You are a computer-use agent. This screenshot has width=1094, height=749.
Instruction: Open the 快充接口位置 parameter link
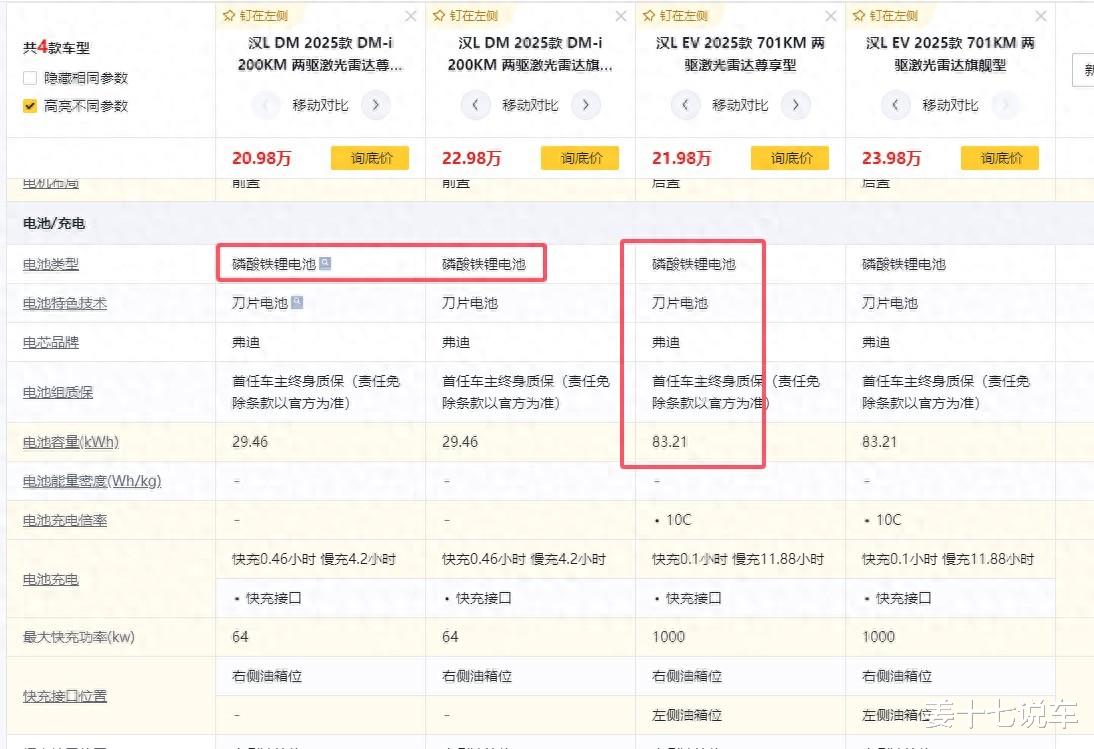[65, 696]
